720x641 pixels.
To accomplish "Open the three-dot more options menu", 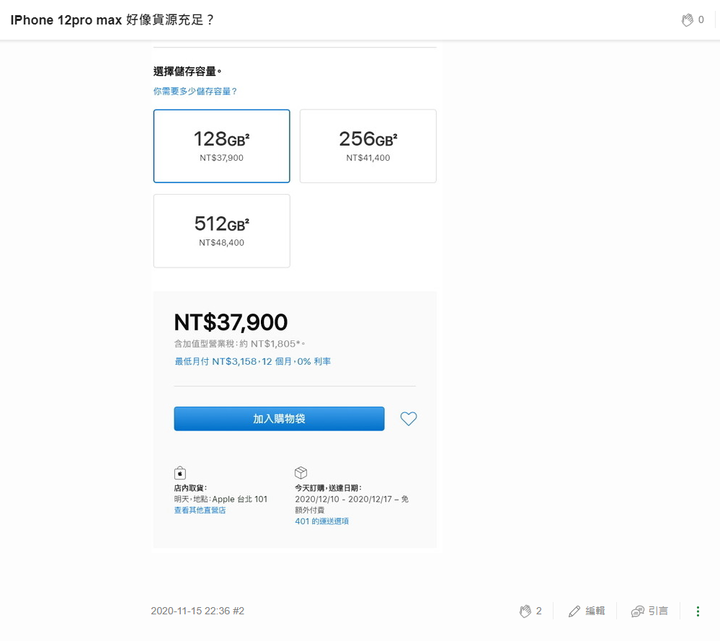I will point(698,611).
